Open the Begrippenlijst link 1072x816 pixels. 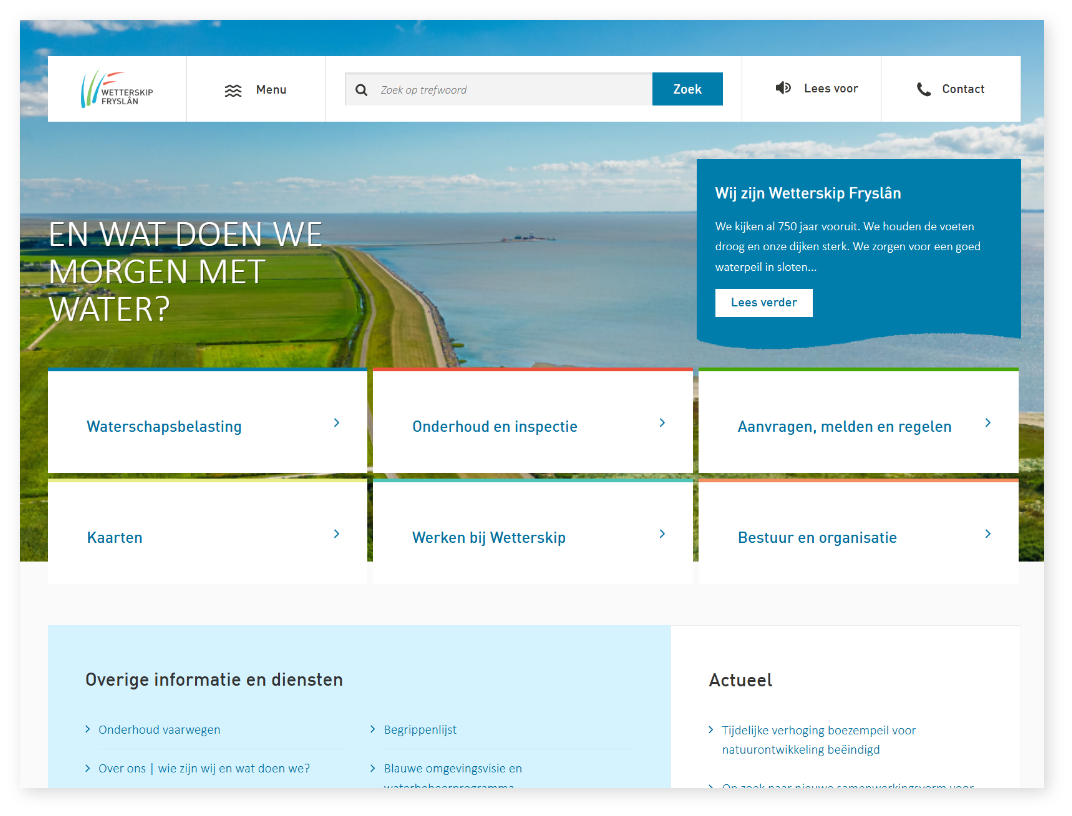coord(420,730)
